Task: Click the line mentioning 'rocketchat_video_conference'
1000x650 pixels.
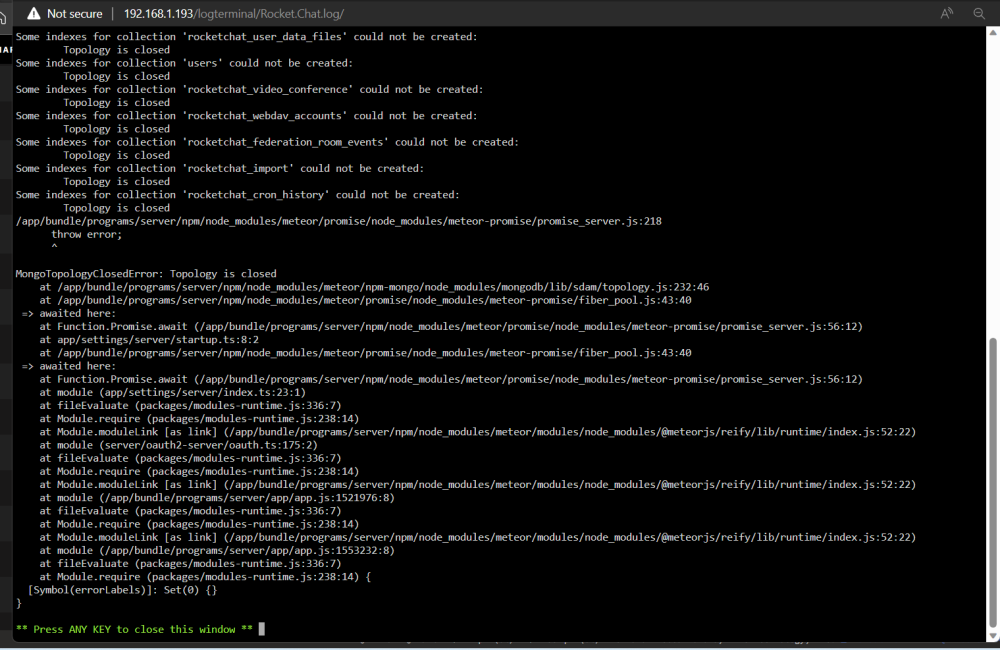Action: [x=249, y=89]
